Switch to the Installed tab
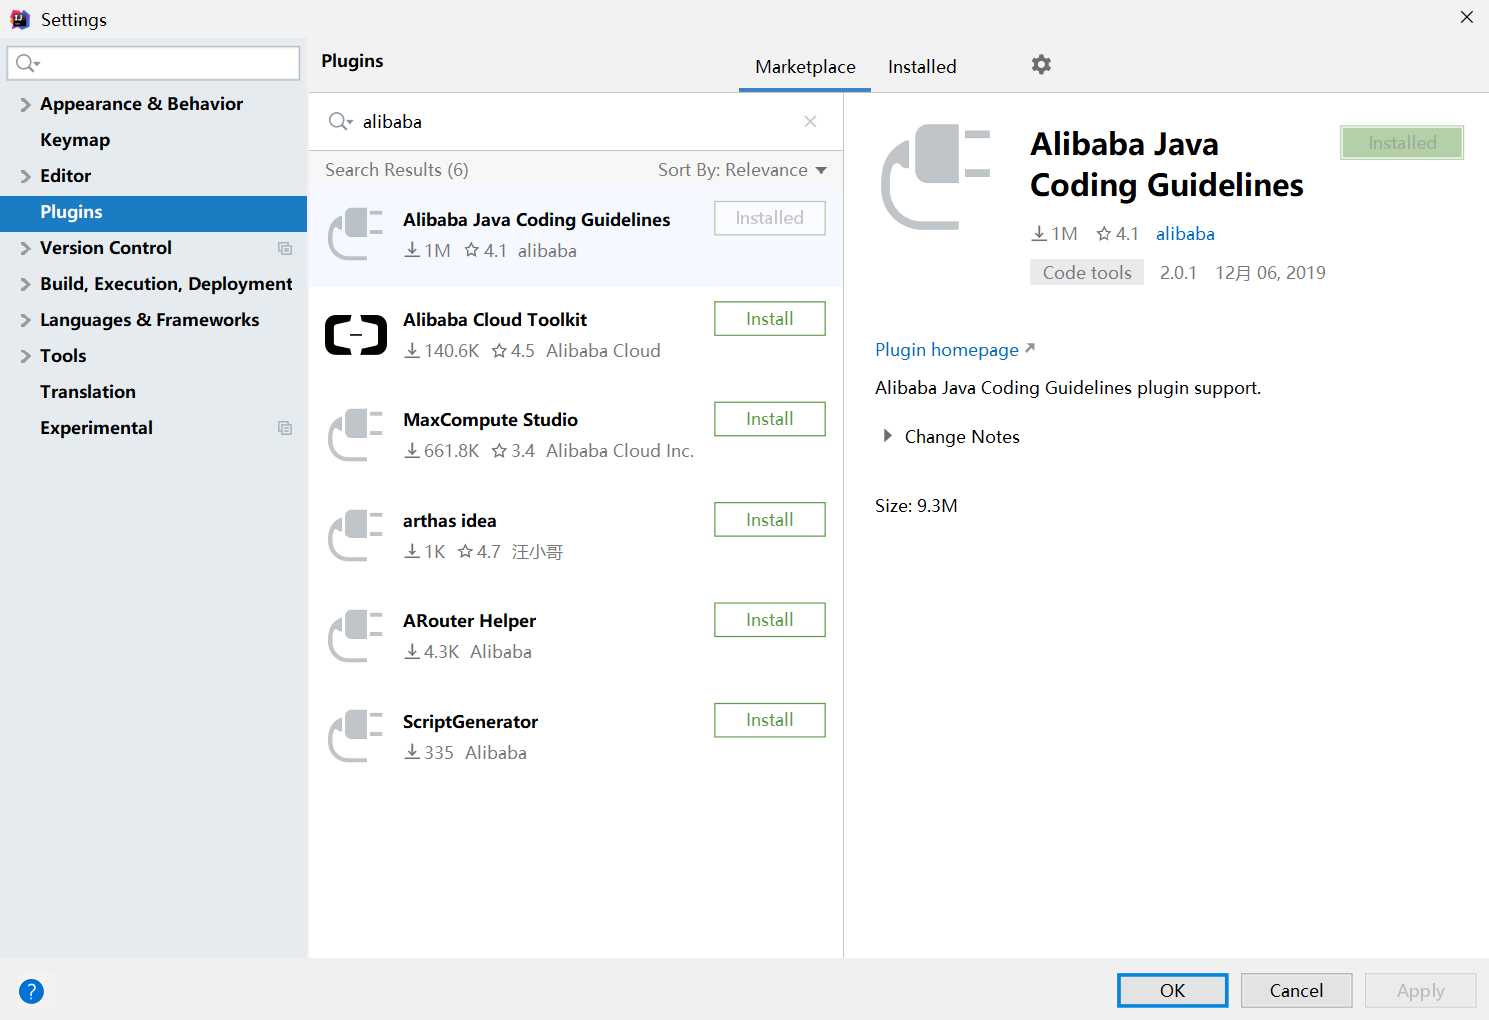1489x1020 pixels. tap(922, 67)
